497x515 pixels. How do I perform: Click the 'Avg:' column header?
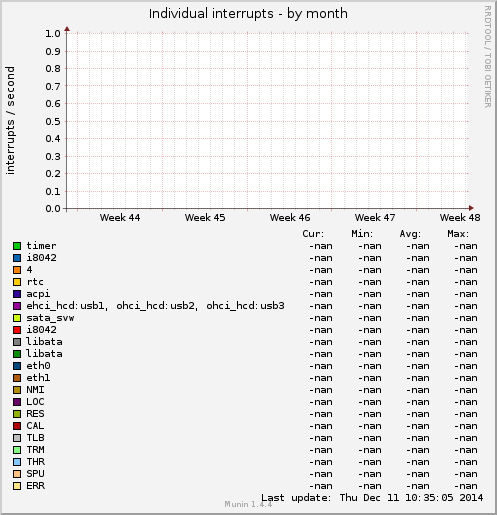[x=410, y=234]
